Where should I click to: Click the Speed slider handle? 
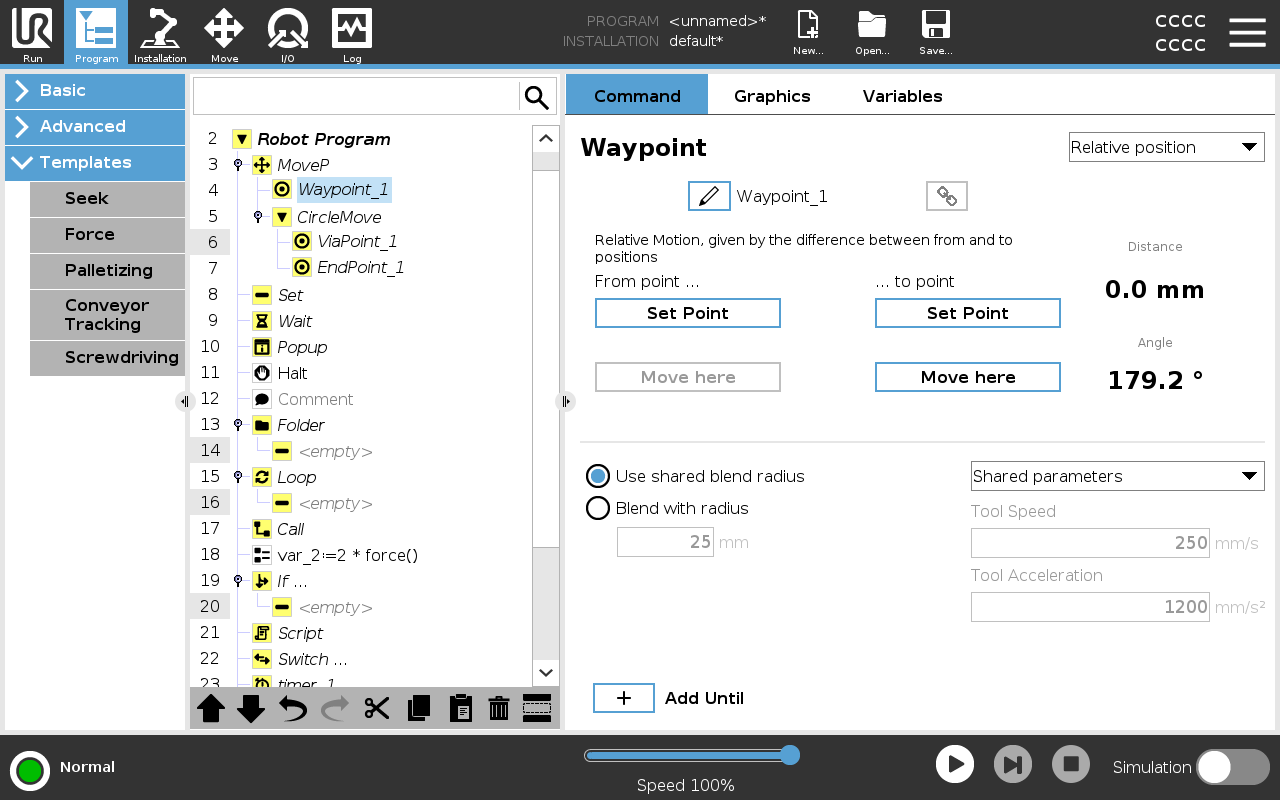(x=790, y=755)
